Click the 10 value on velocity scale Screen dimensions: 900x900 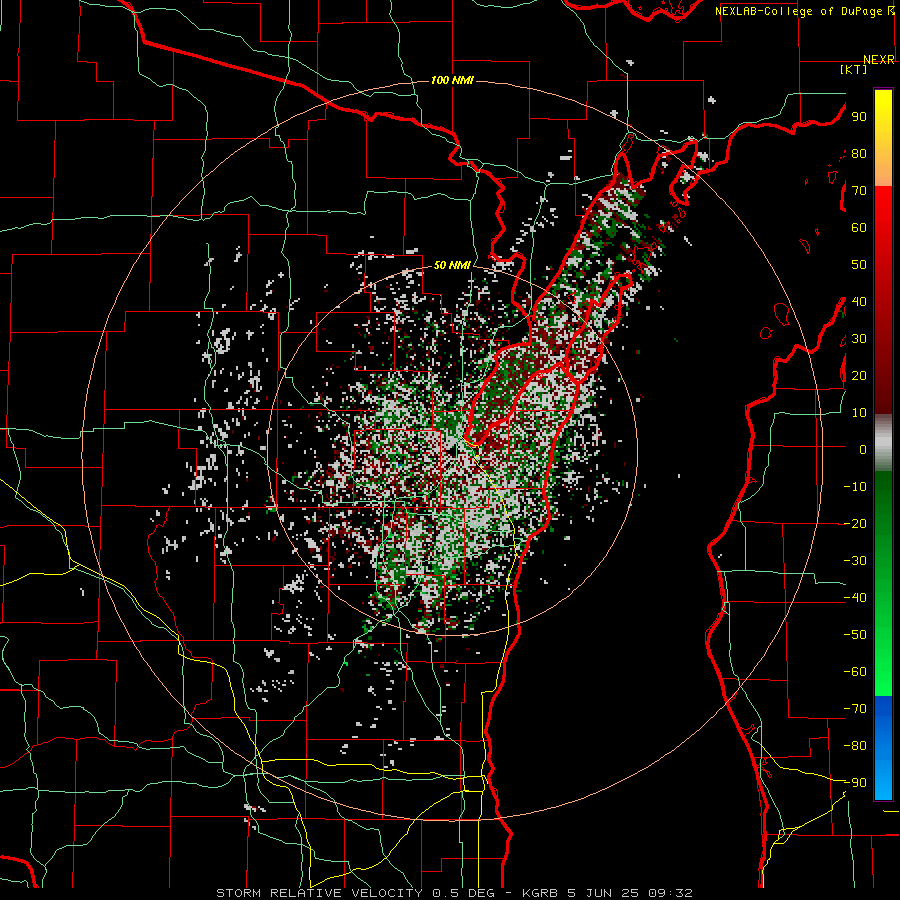tap(859, 413)
